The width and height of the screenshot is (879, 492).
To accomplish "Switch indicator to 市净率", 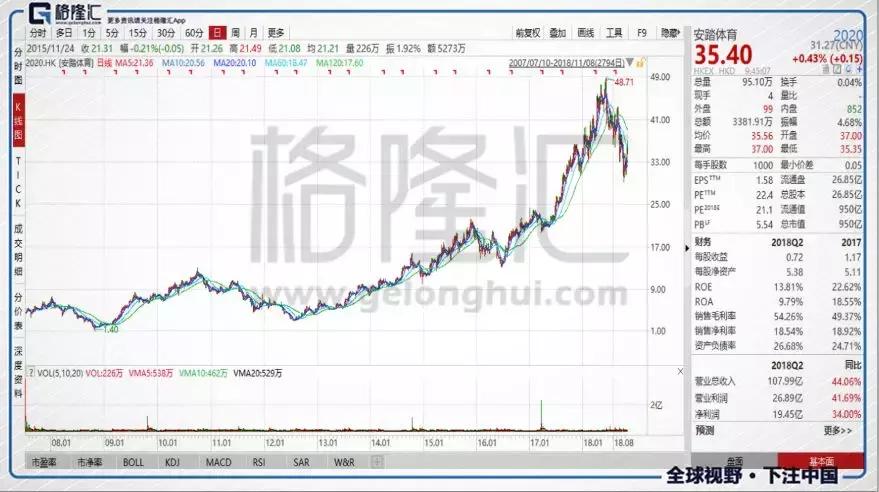I will [90, 462].
